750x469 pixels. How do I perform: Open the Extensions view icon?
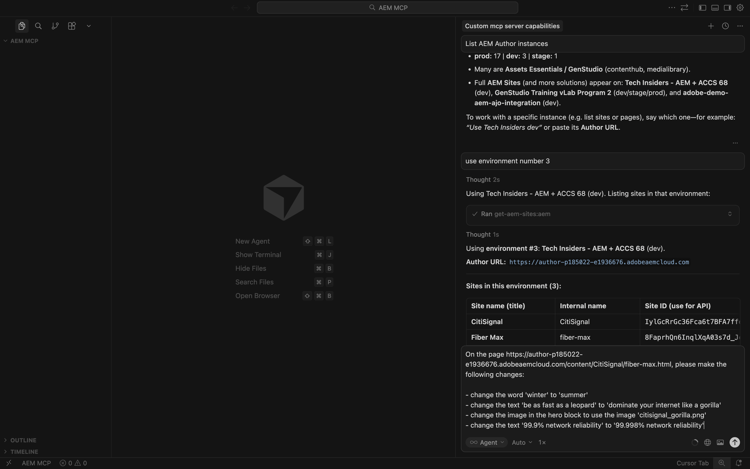[72, 26]
